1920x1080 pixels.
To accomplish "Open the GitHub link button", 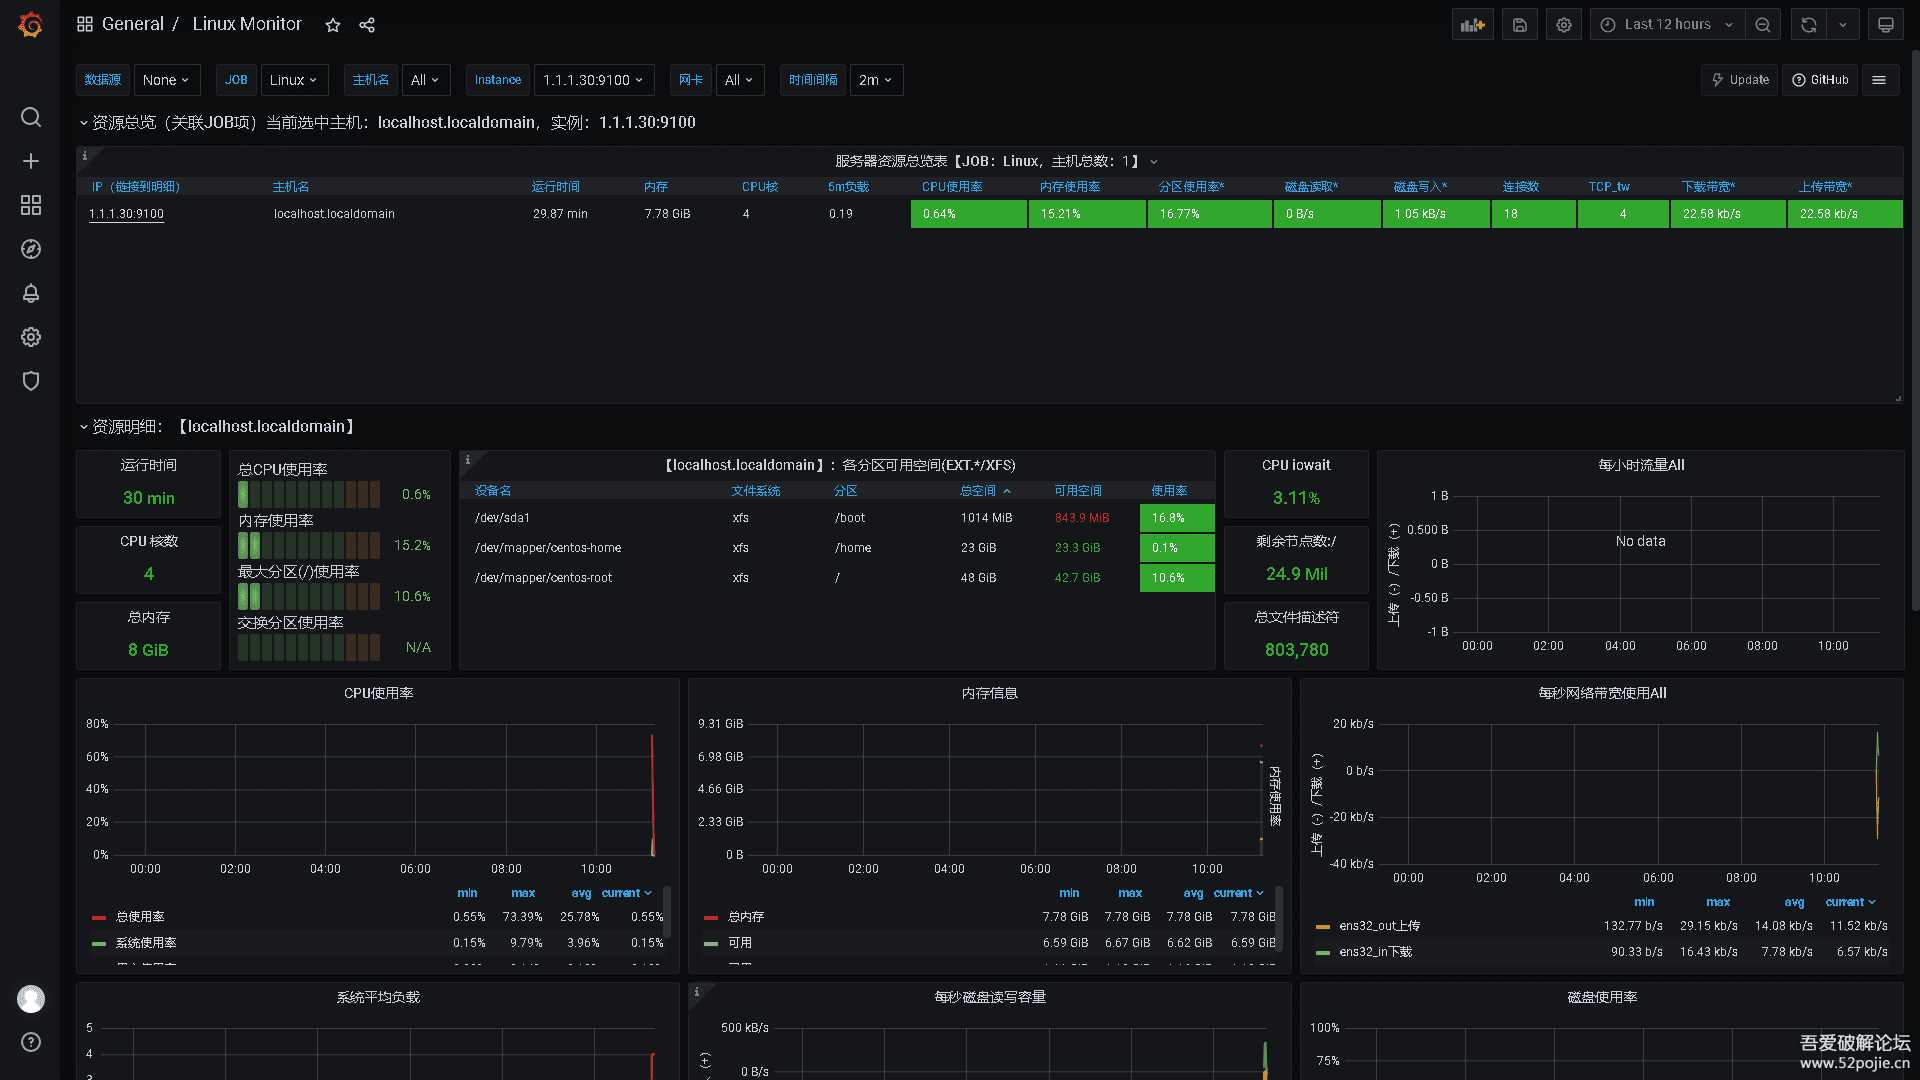I will click(1820, 80).
